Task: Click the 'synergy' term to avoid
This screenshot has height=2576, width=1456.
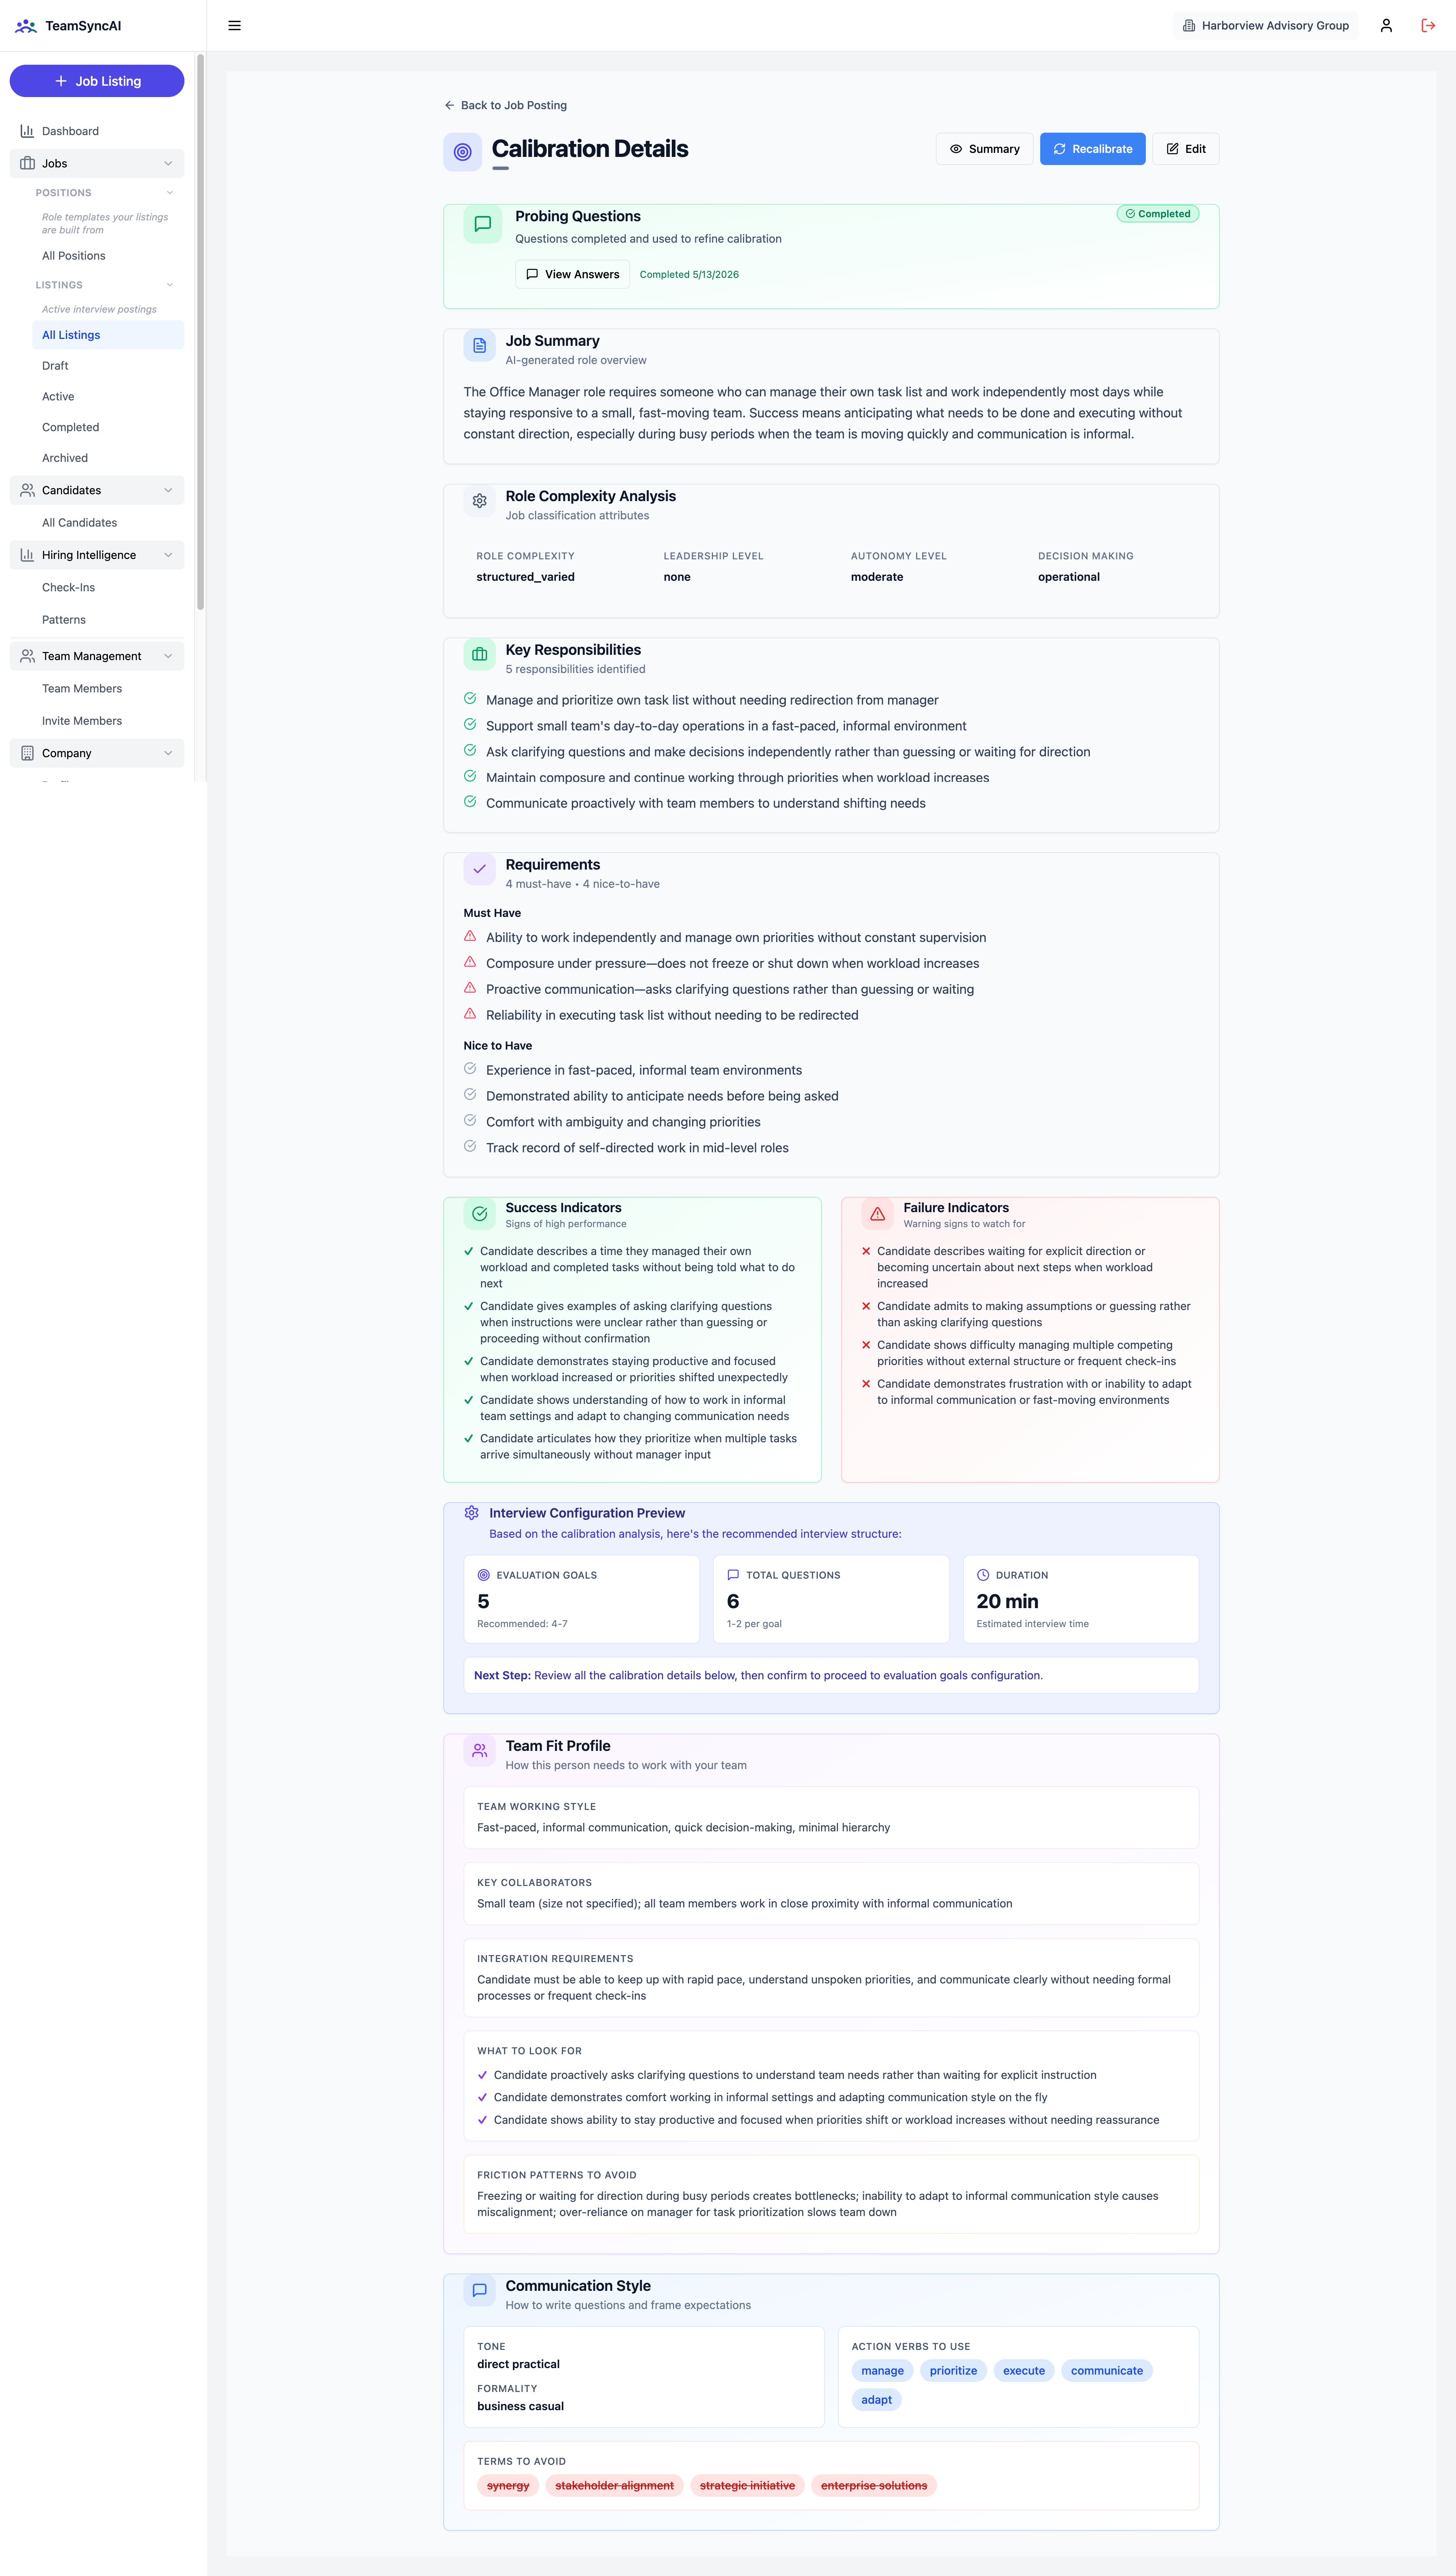Action: [x=508, y=2486]
